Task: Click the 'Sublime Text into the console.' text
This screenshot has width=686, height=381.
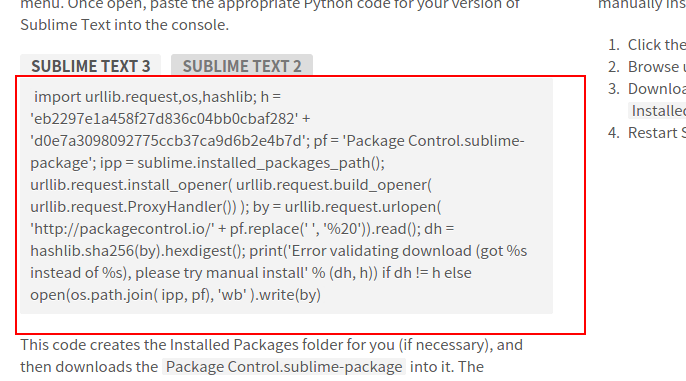Action: (x=125, y=24)
